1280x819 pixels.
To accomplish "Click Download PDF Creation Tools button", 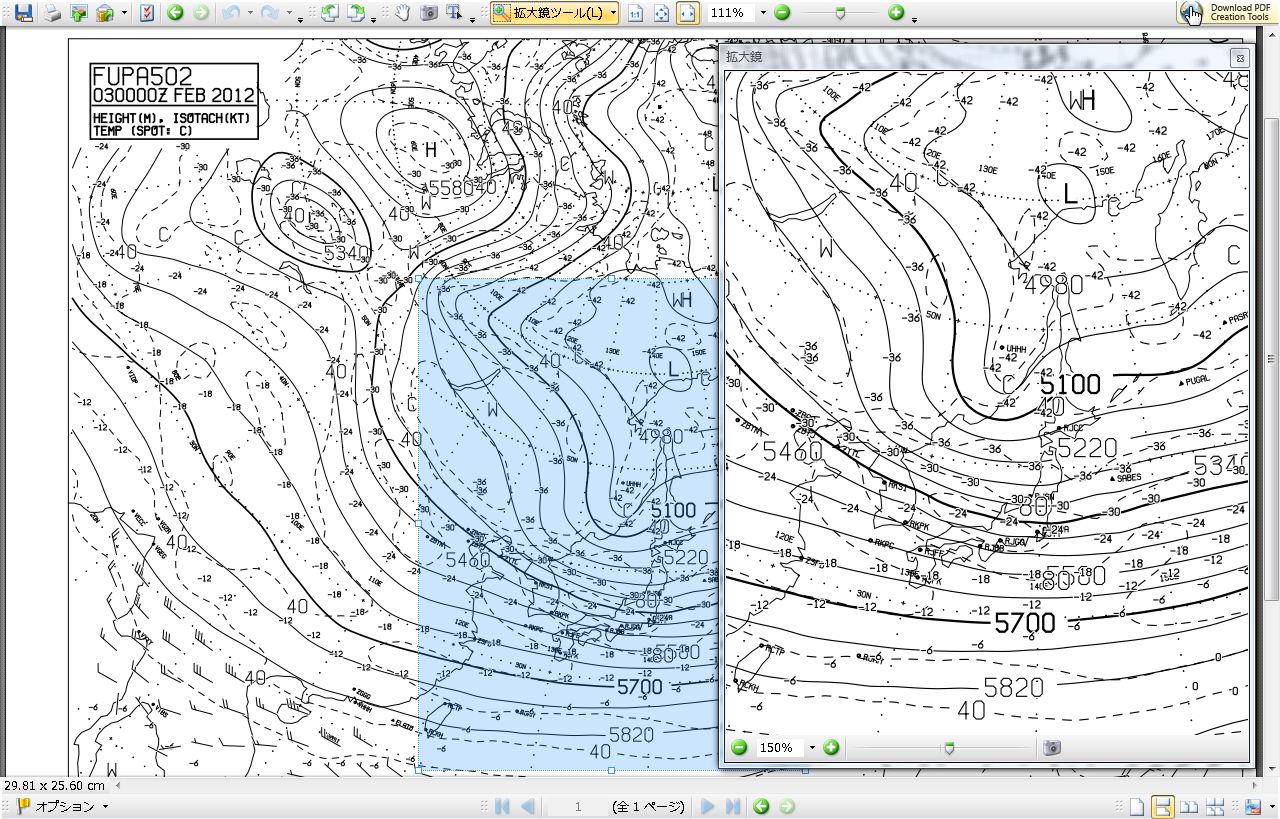I will (1227, 12).
